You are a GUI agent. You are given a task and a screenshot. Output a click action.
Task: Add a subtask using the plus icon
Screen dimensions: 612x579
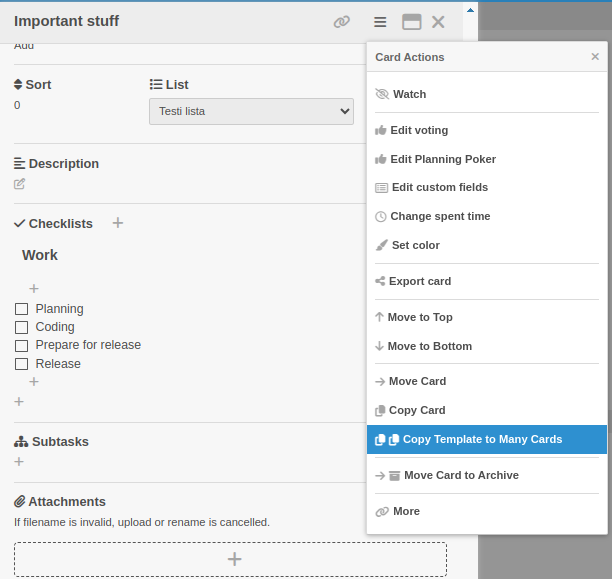[19, 461]
